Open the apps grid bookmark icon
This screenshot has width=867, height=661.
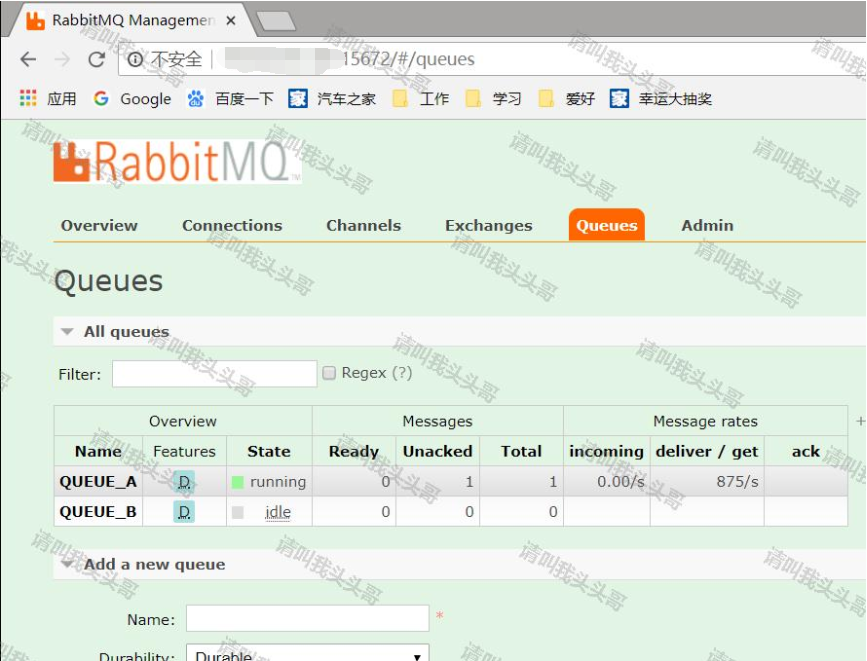(x=28, y=98)
